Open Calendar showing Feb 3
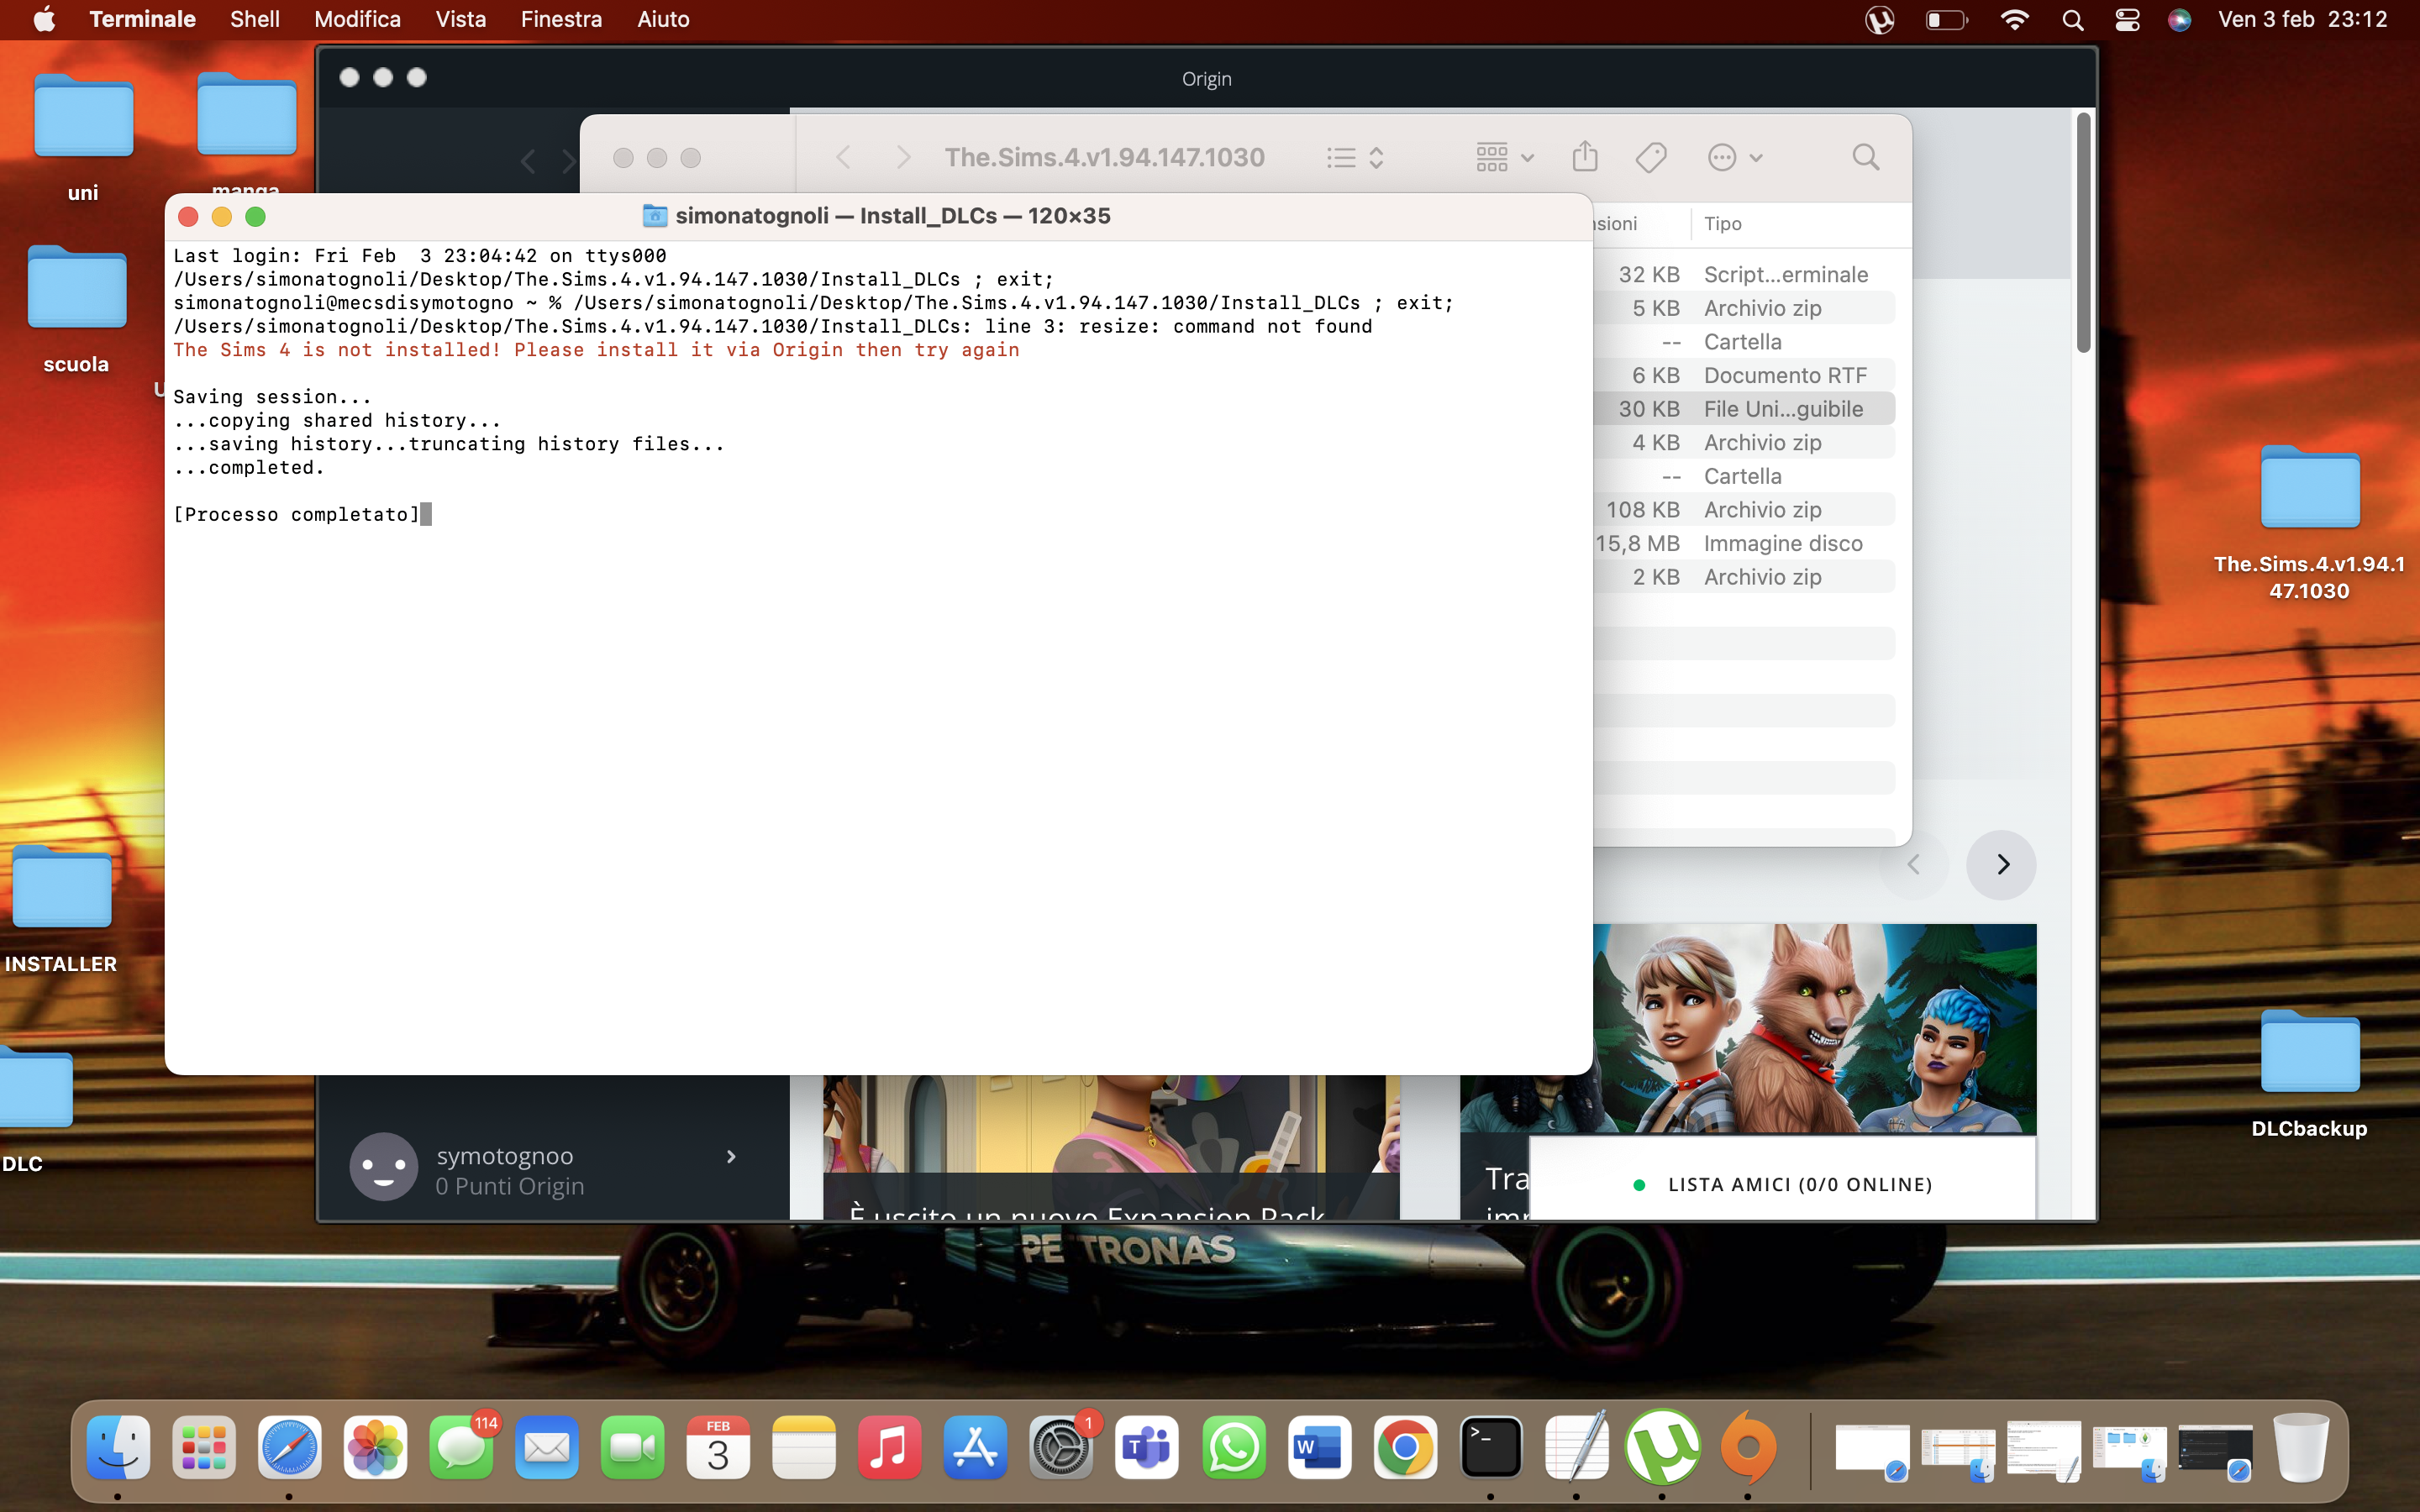Screen dimensions: 2420x1512 click(x=718, y=1447)
